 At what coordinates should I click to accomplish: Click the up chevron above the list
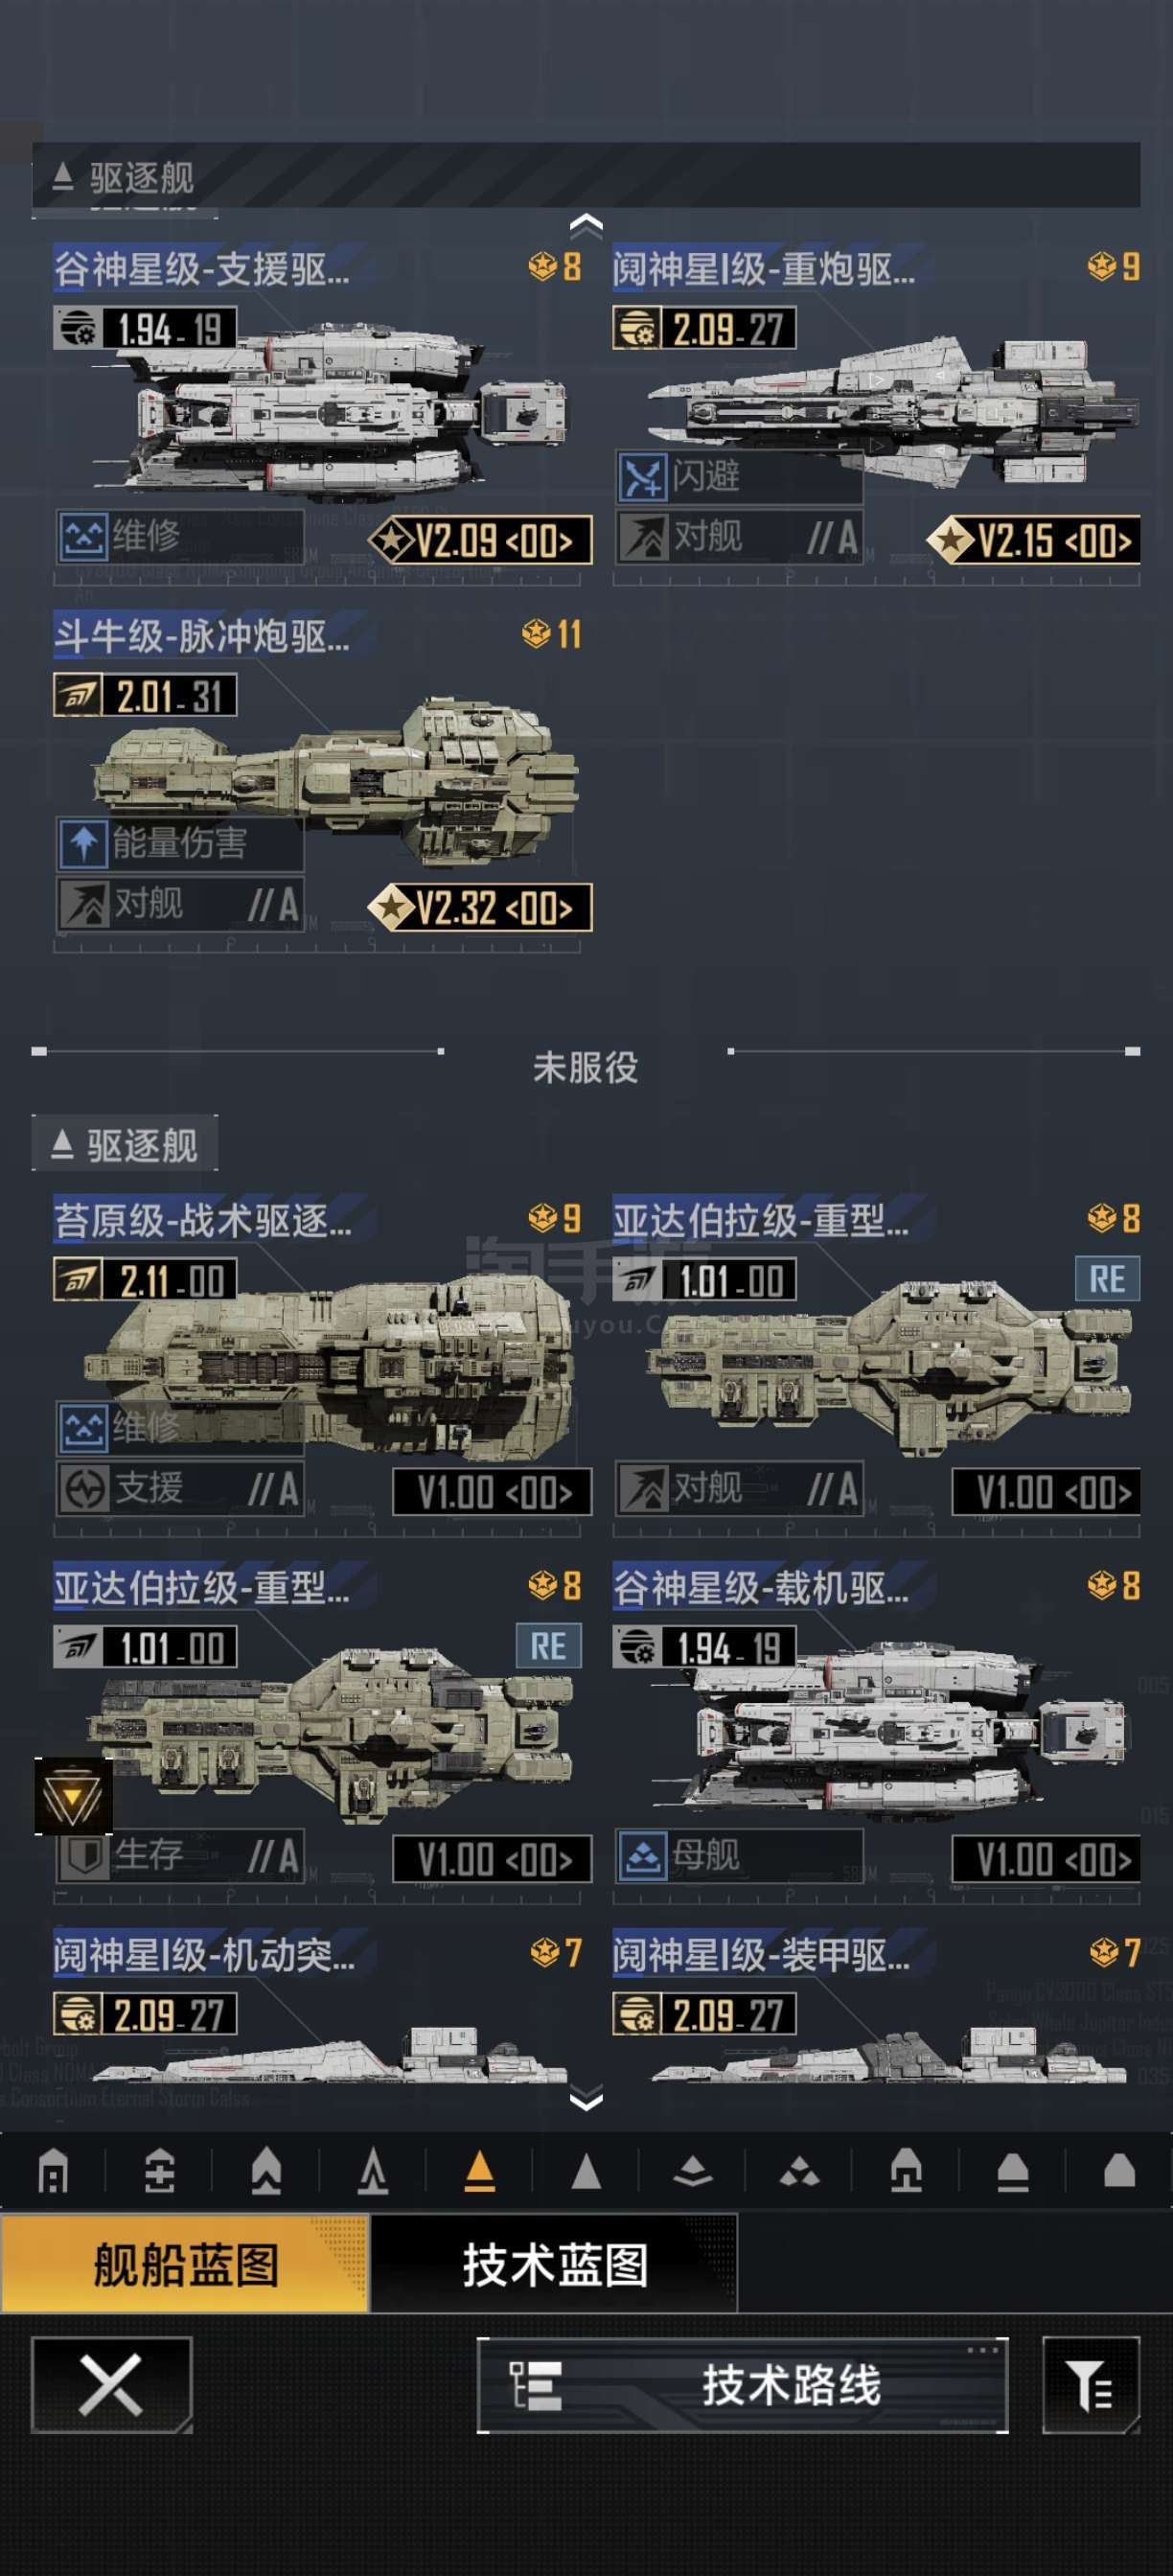click(x=586, y=227)
